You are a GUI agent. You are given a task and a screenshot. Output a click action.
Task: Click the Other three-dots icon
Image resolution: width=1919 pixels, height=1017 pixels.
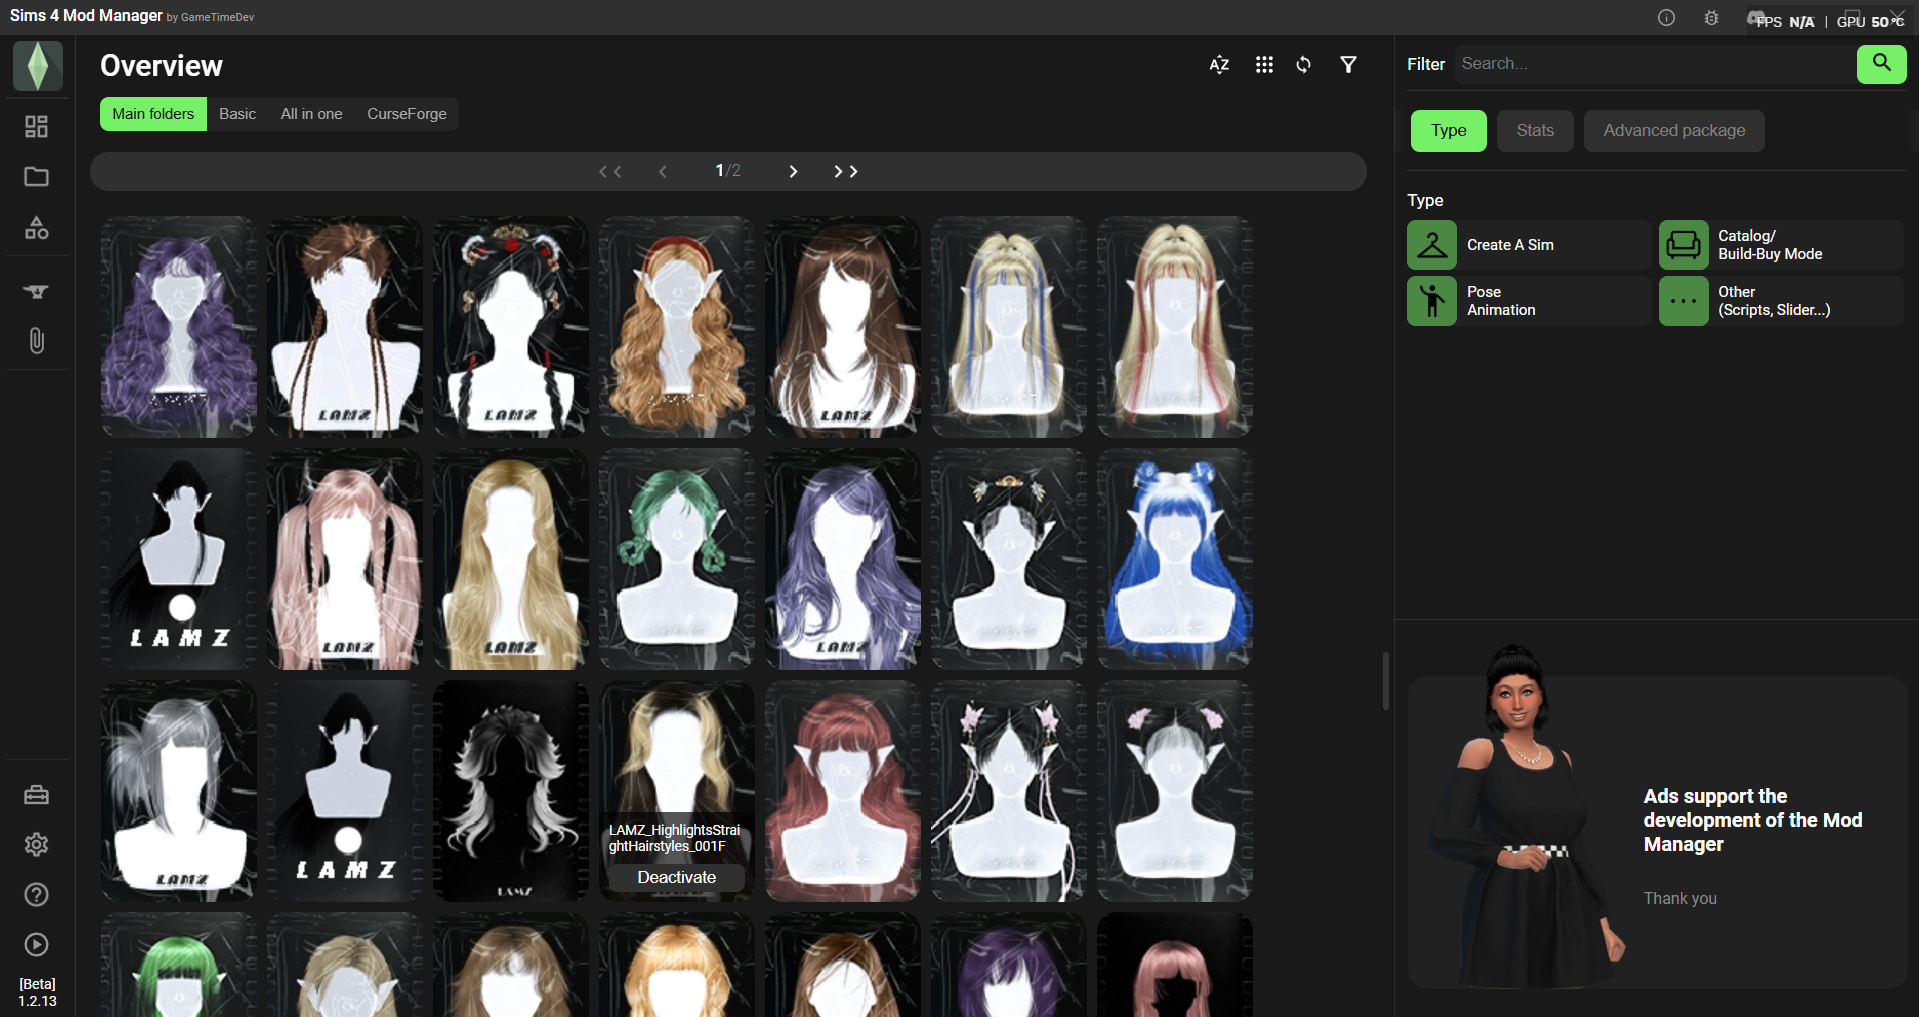click(x=1684, y=301)
